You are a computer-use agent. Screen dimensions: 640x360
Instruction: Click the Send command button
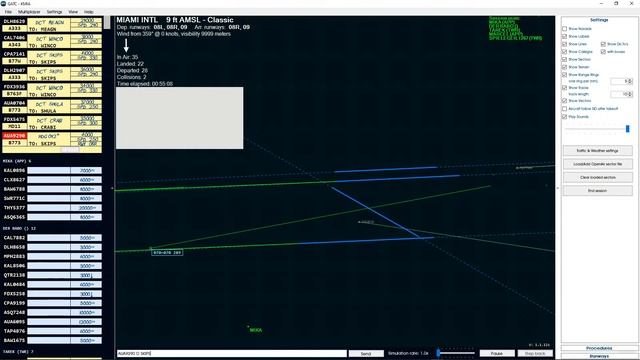366,353
